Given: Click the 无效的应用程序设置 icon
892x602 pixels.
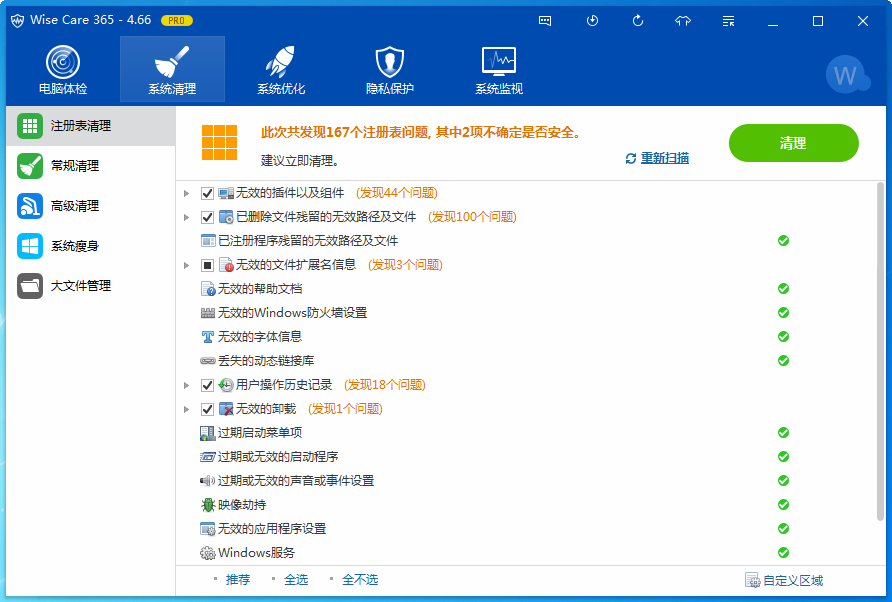Looking at the screenshot, I should [208, 529].
